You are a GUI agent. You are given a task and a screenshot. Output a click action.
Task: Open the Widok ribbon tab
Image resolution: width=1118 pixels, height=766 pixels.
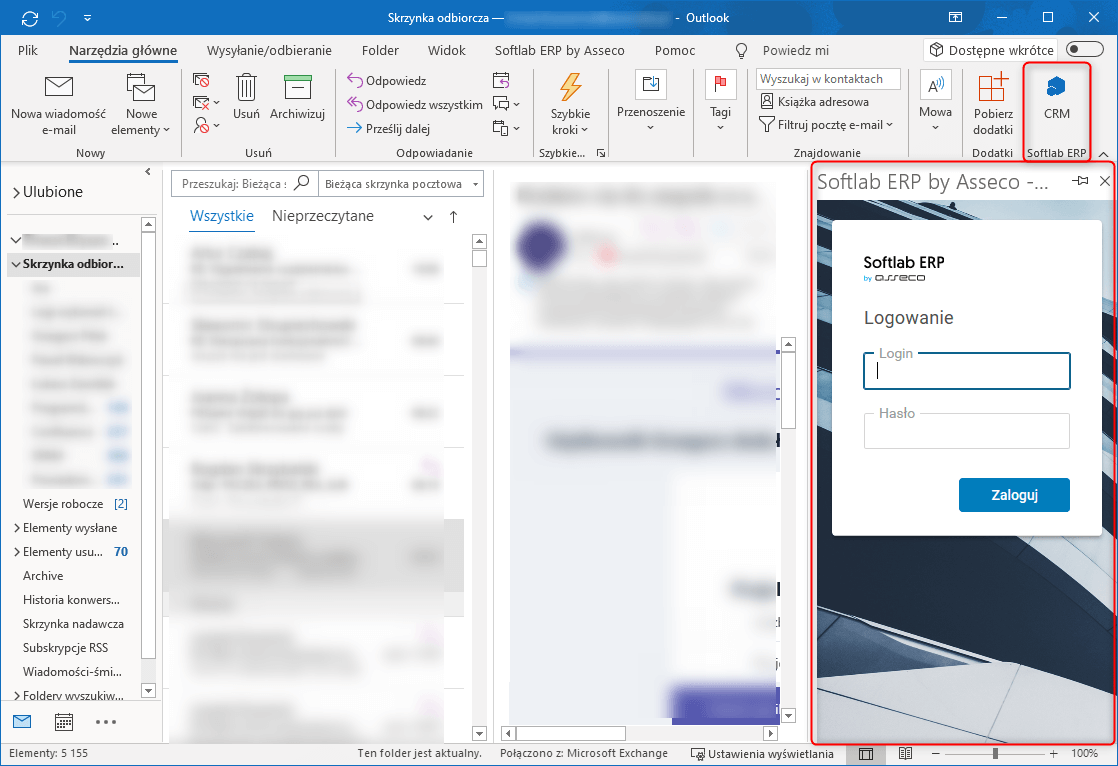446,51
